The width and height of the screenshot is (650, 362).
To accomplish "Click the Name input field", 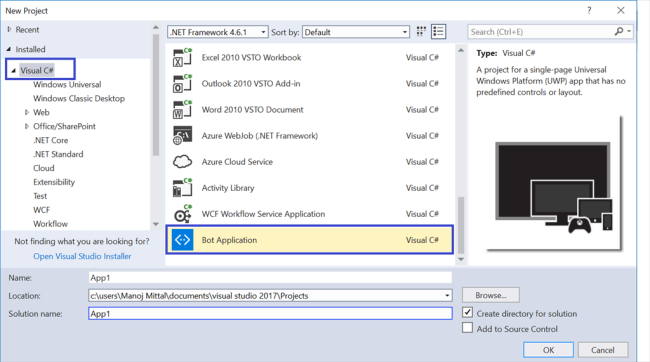I will click(270, 278).
